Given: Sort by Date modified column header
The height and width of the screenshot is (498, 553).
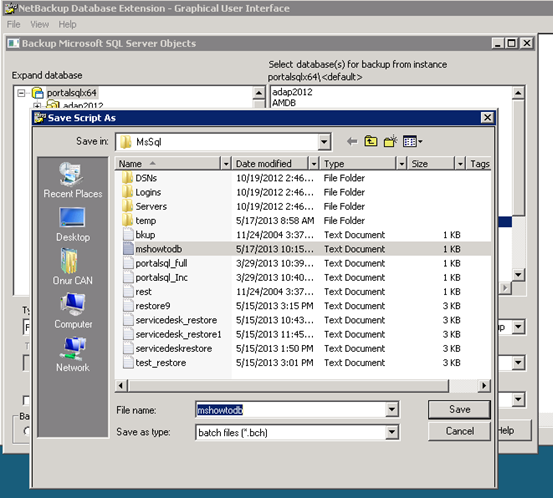Looking at the screenshot, I should point(271,164).
